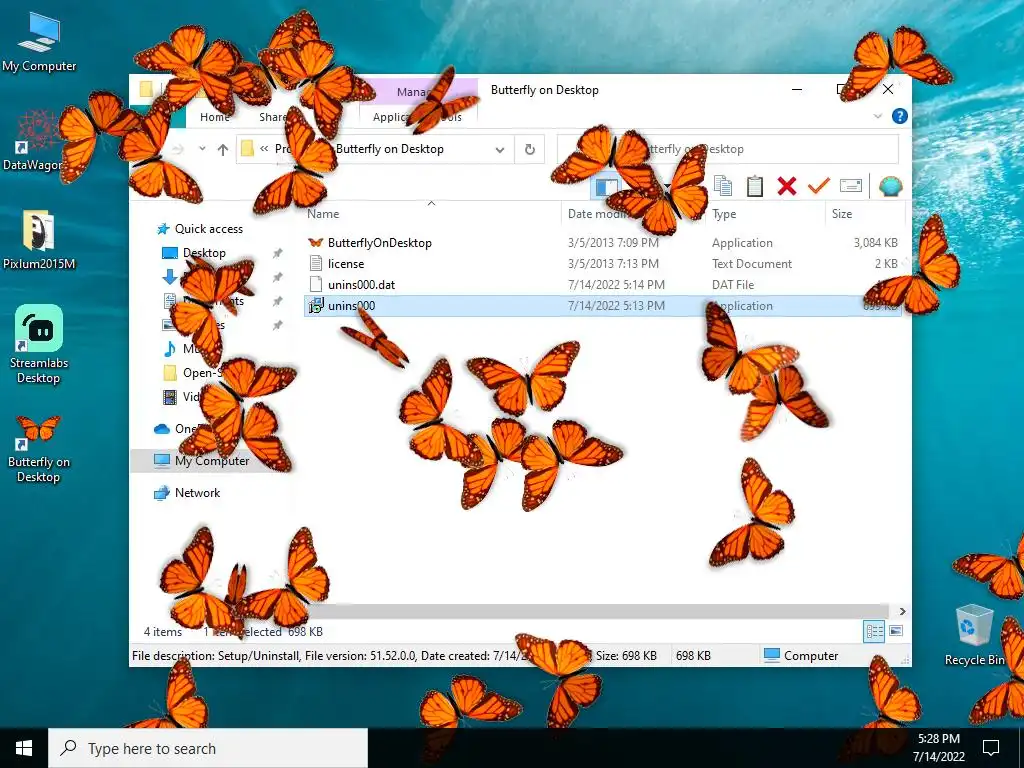This screenshot has height=768, width=1024.
Task: Open My Computer desktop shortcut
Action: 39,42
